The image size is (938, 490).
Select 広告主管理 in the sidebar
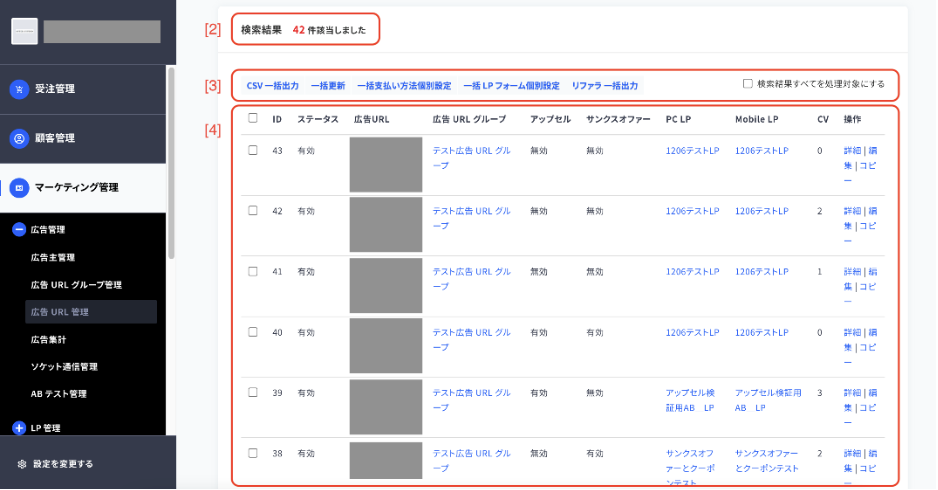[53, 257]
